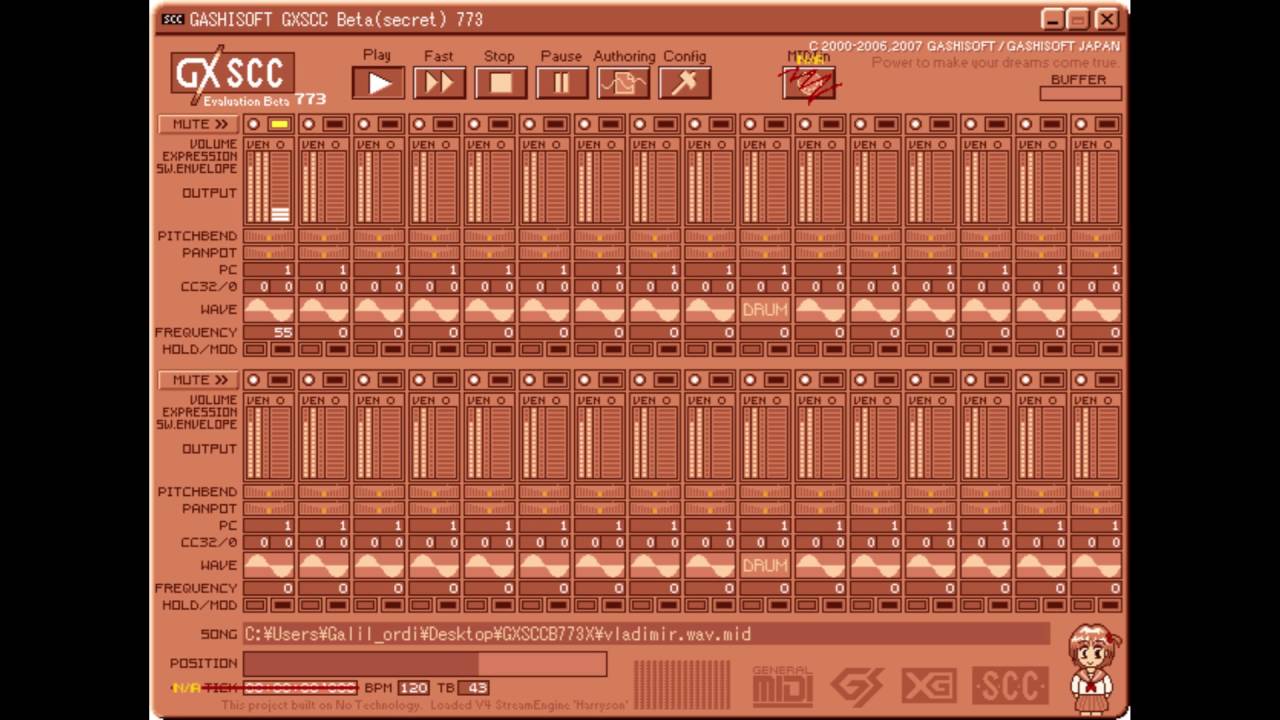Click the wave shape of lower bank first channel

(269, 565)
